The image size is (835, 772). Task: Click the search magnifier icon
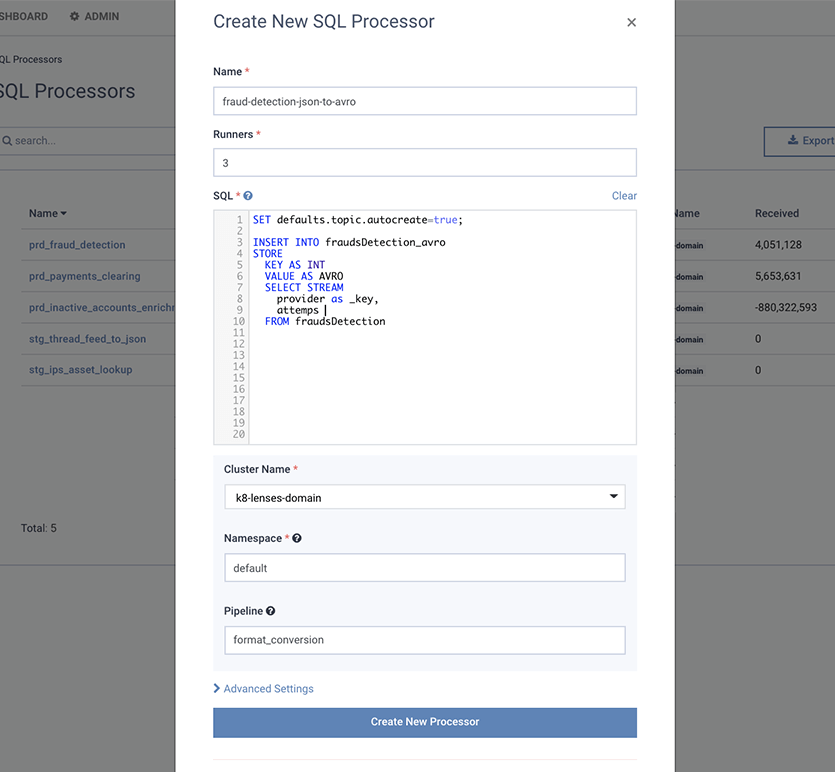pos(7,140)
